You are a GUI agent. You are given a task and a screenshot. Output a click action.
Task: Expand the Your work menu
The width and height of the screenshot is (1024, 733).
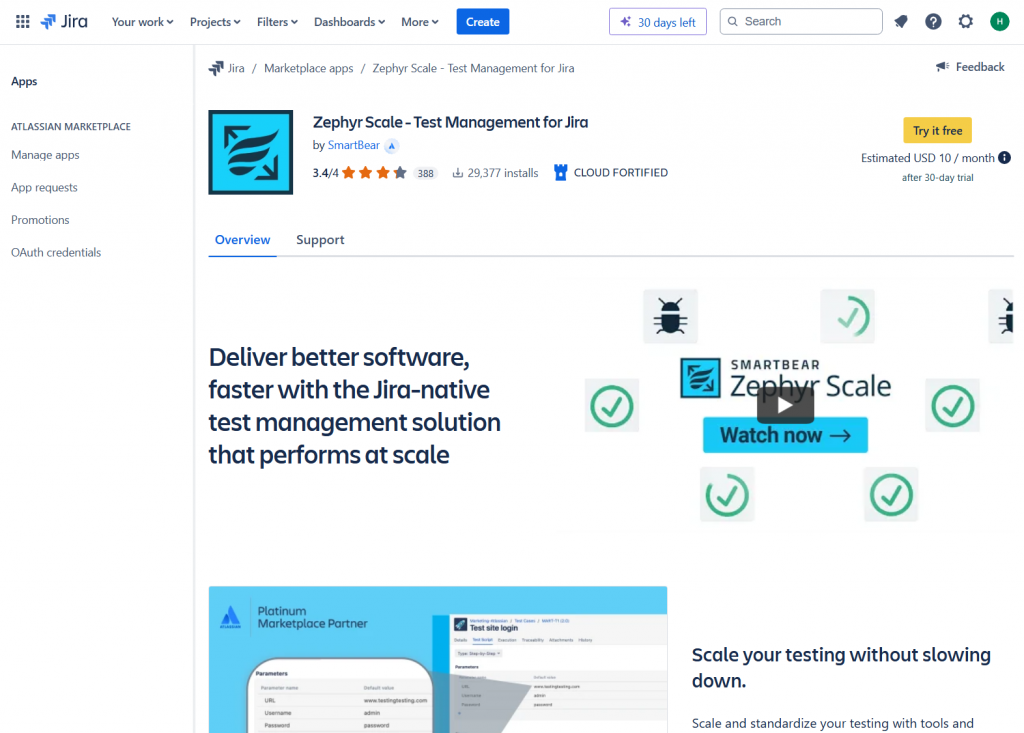(142, 22)
